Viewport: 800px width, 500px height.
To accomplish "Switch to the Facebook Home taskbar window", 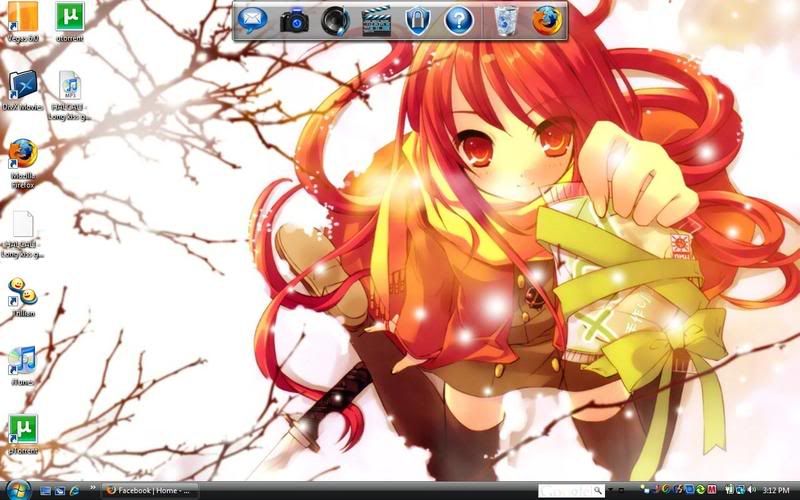I will 150,491.
